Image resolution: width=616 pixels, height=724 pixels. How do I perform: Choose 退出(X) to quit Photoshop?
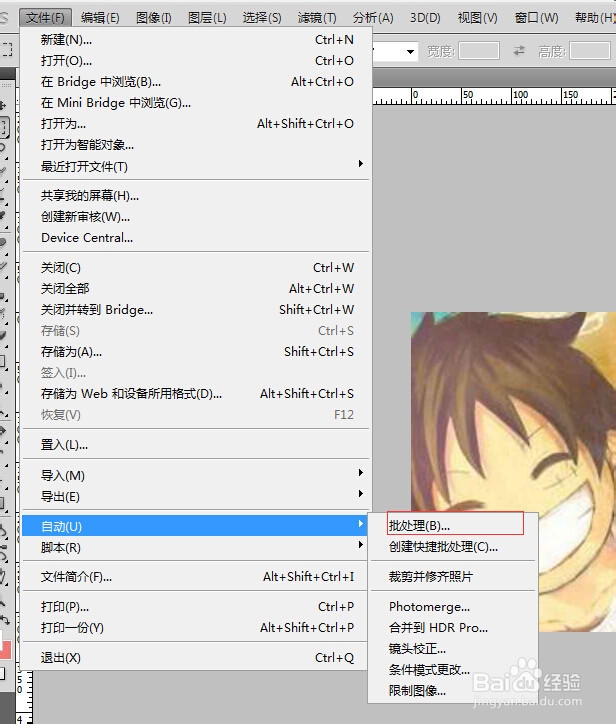tap(196, 658)
